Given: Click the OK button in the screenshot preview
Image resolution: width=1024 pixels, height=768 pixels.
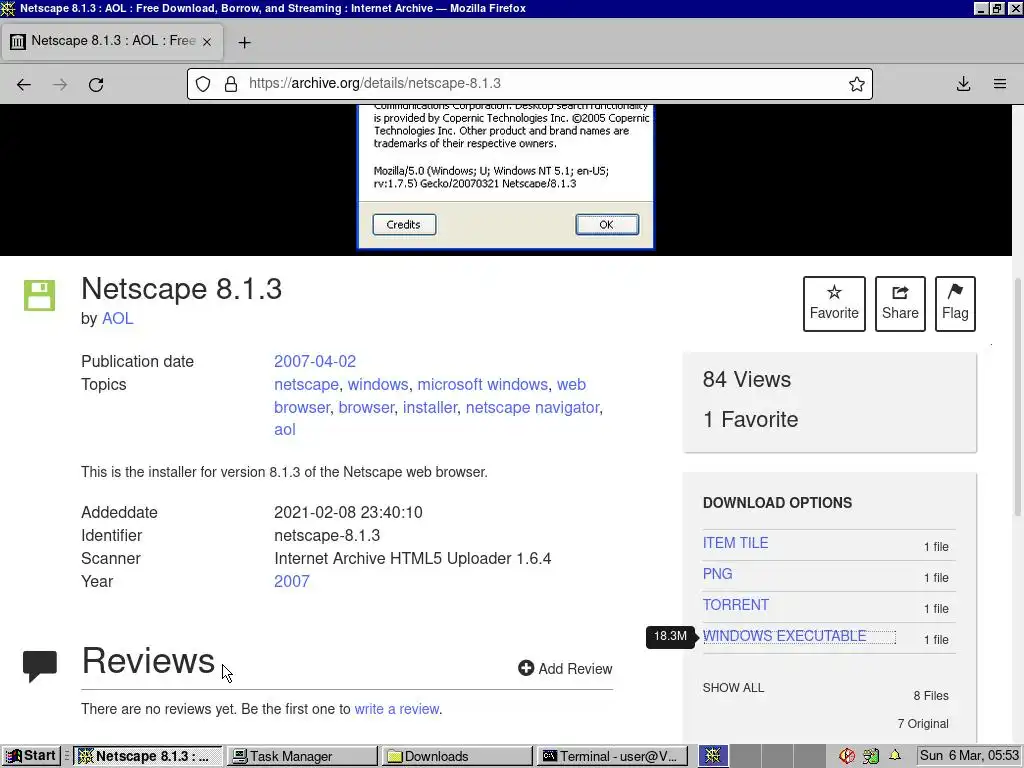Looking at the screenshot, I should (607, 225).
